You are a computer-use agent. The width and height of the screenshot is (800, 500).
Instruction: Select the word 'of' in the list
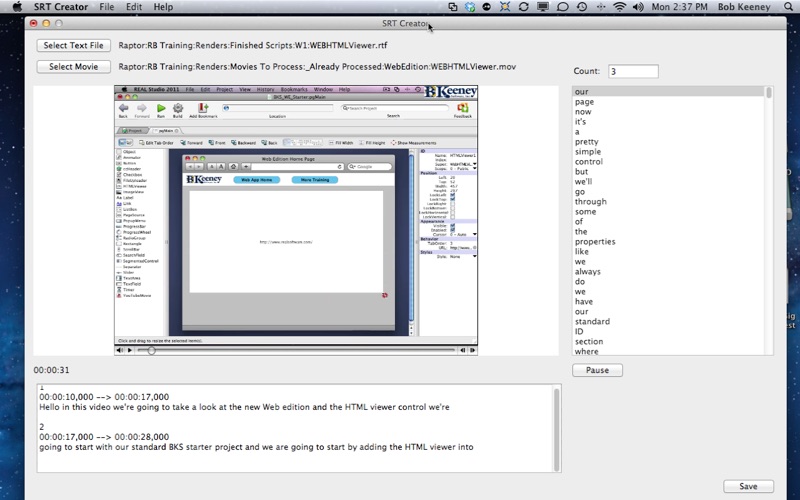(x=579, y=222)
